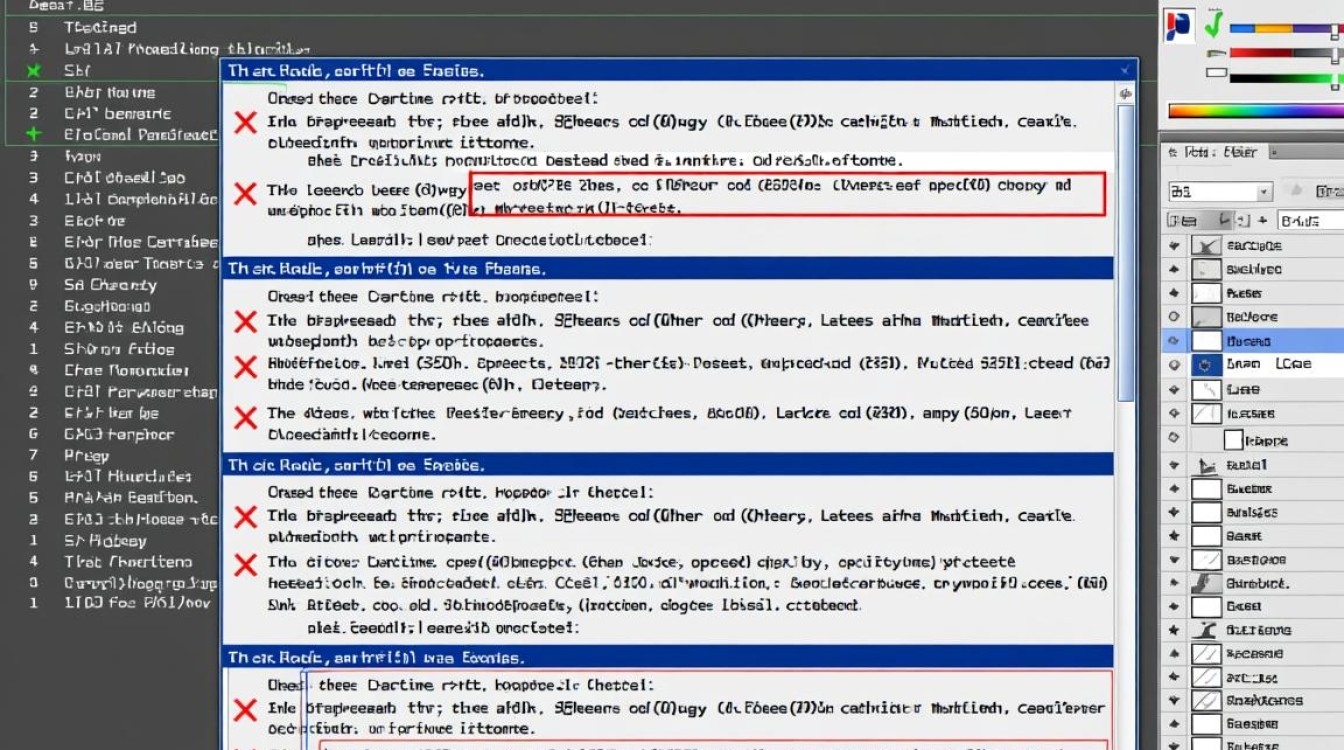Toggle visibility of the indented layer row
The image size is (1344, 750).
[x=1174, y=439]
